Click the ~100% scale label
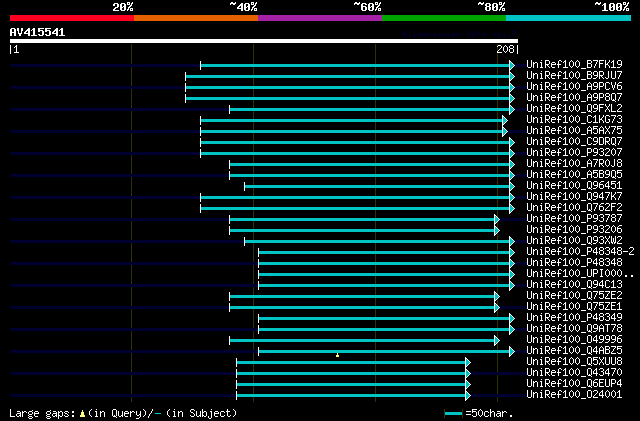Viewport: 640px width, 421px height. click(x=611, y=7)
